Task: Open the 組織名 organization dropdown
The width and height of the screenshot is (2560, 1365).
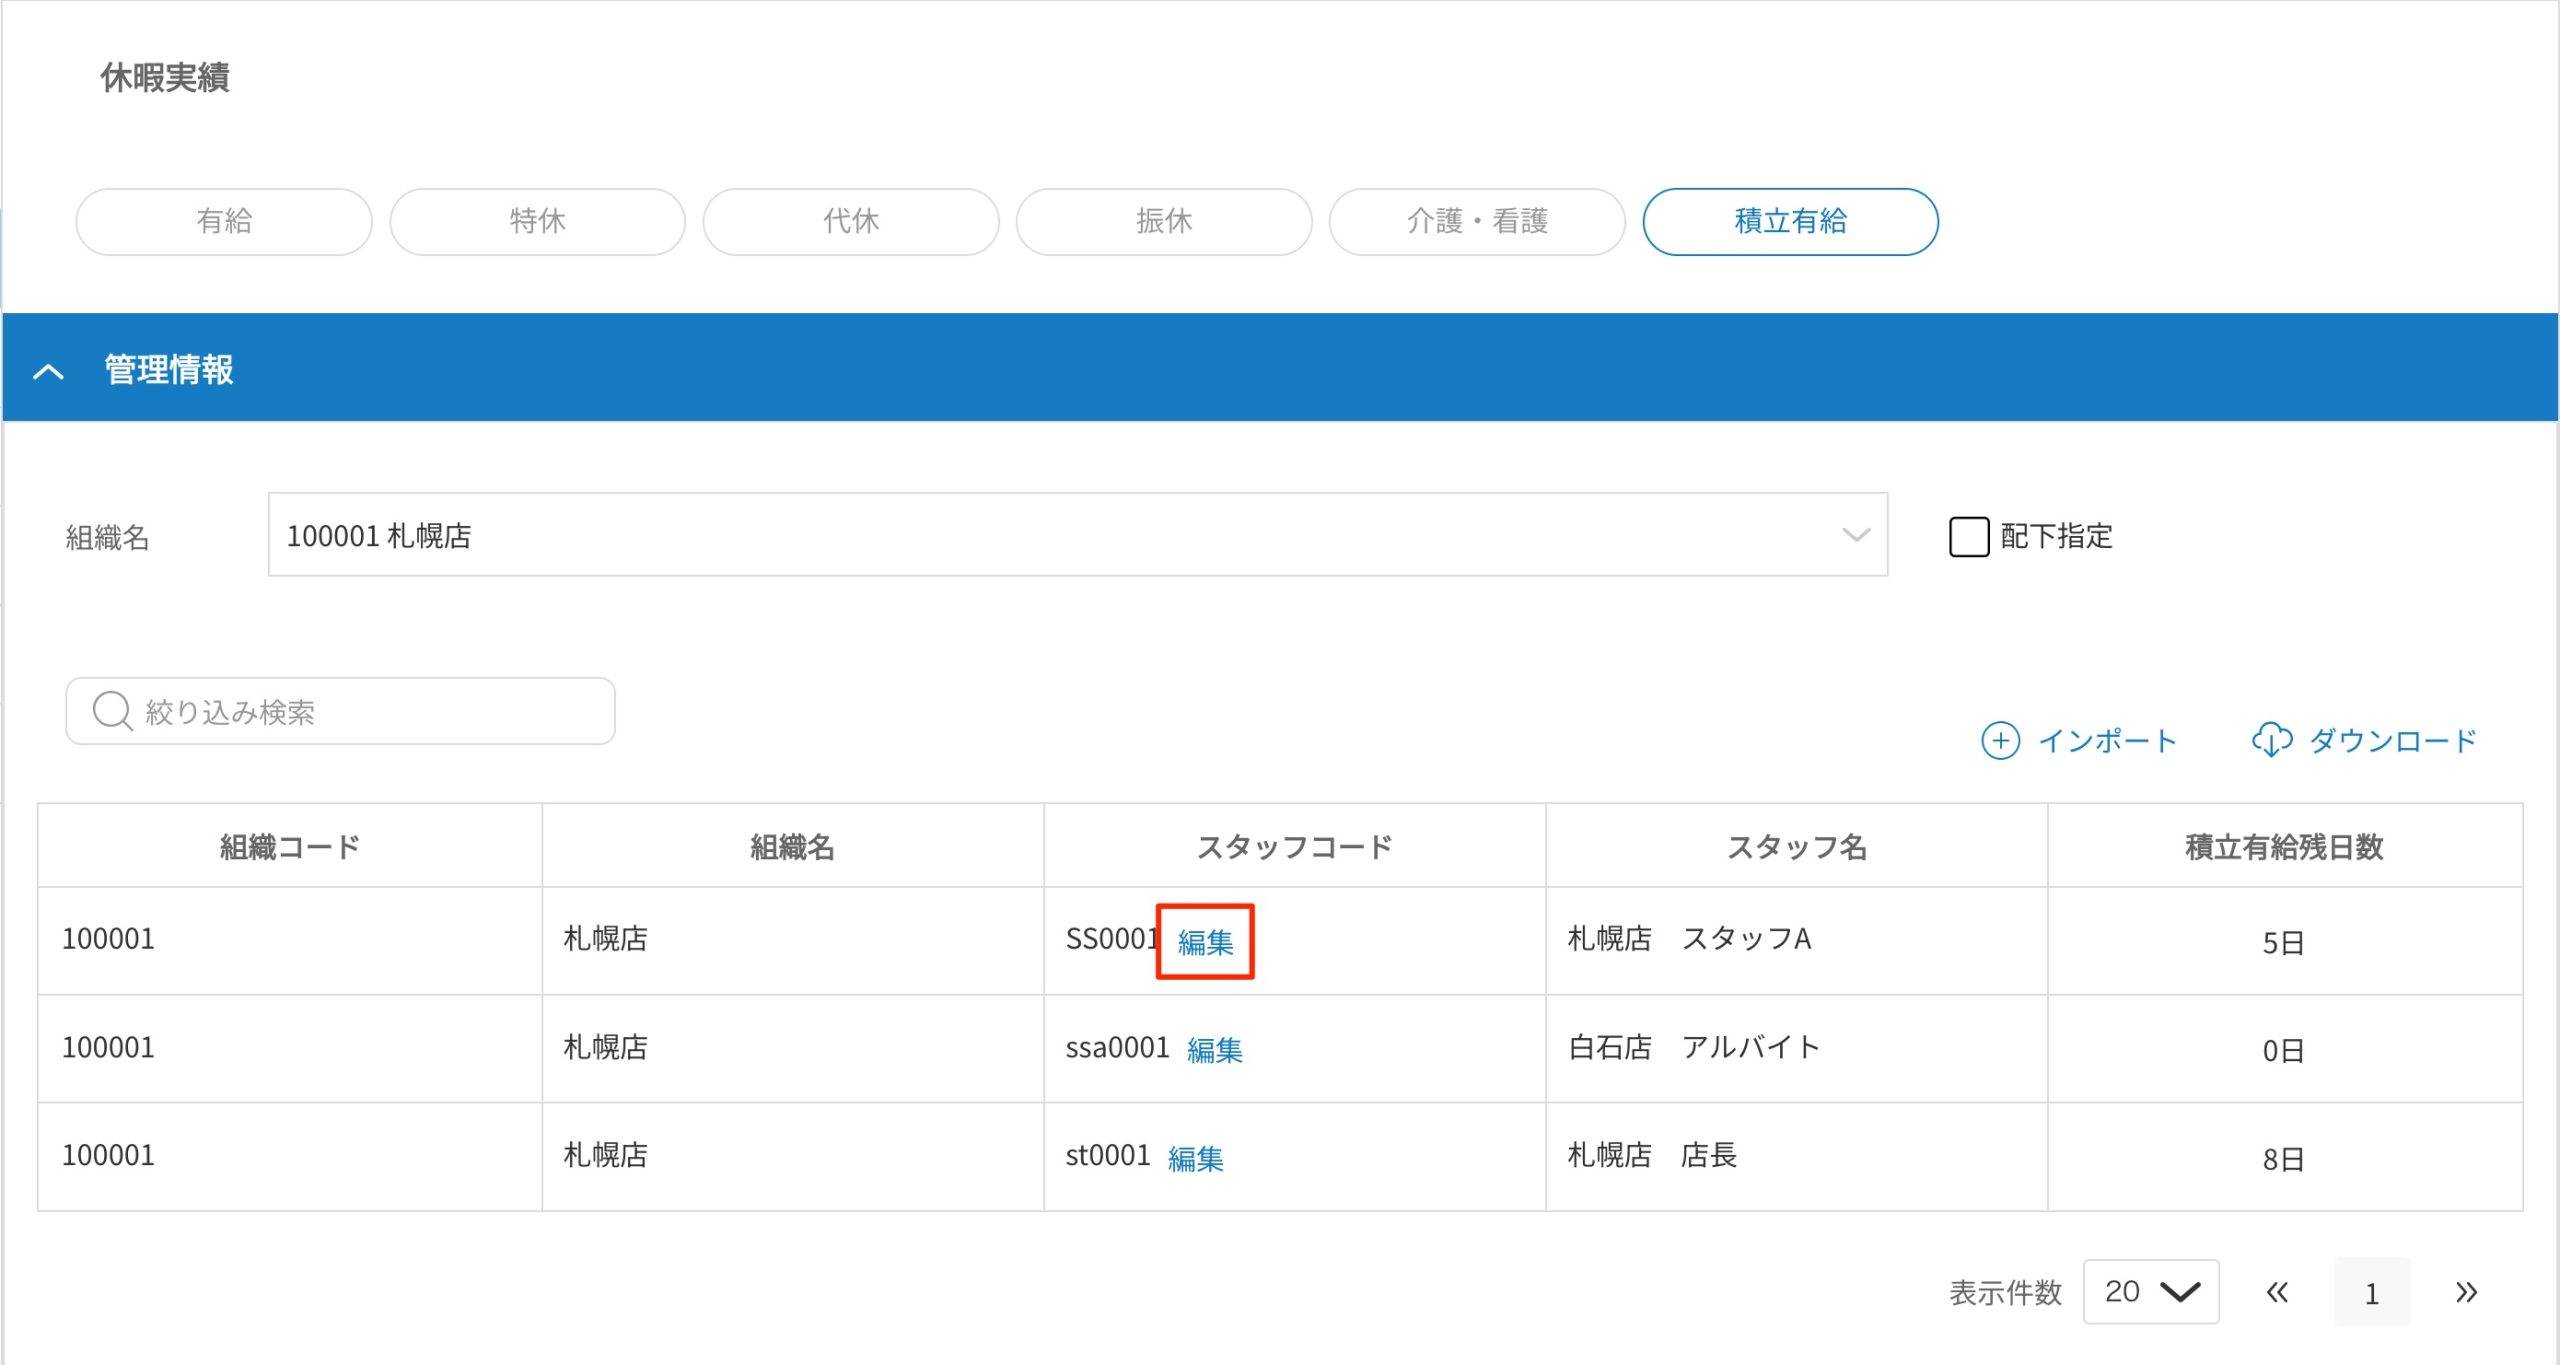Action: point(1855,535)
